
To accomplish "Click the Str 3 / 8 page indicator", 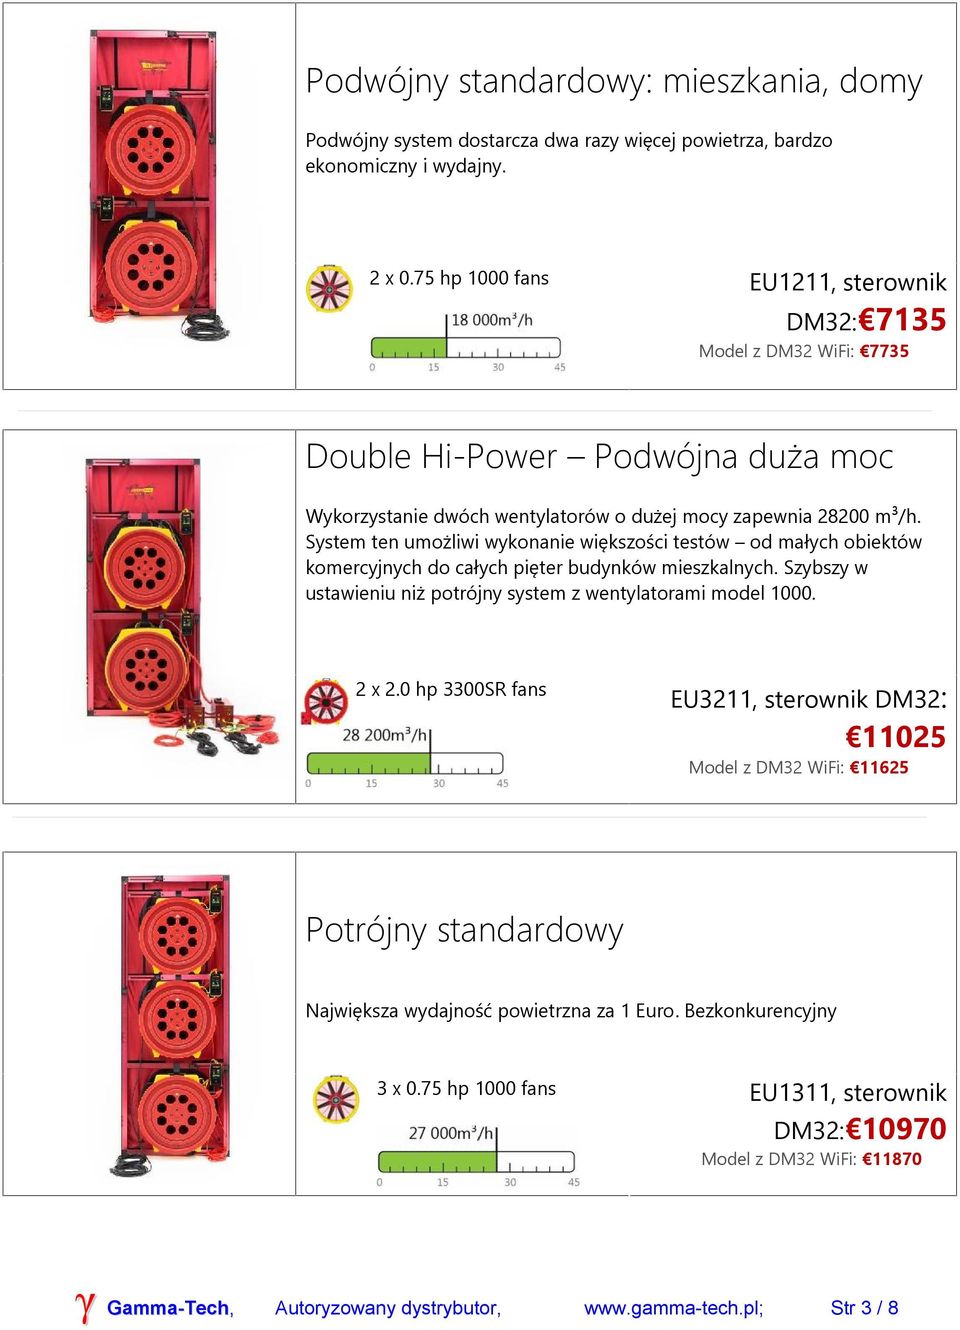I will [865, 1308].
